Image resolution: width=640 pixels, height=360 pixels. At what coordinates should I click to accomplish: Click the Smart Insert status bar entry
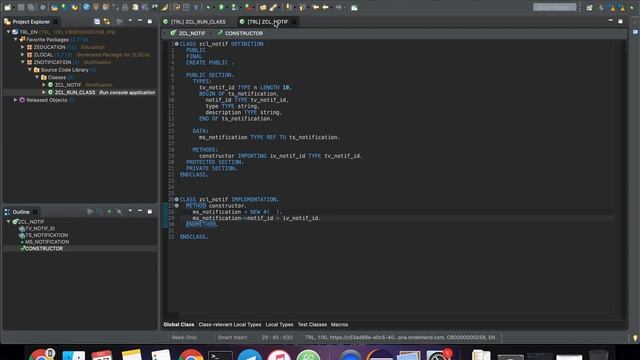tap(232, 338)
